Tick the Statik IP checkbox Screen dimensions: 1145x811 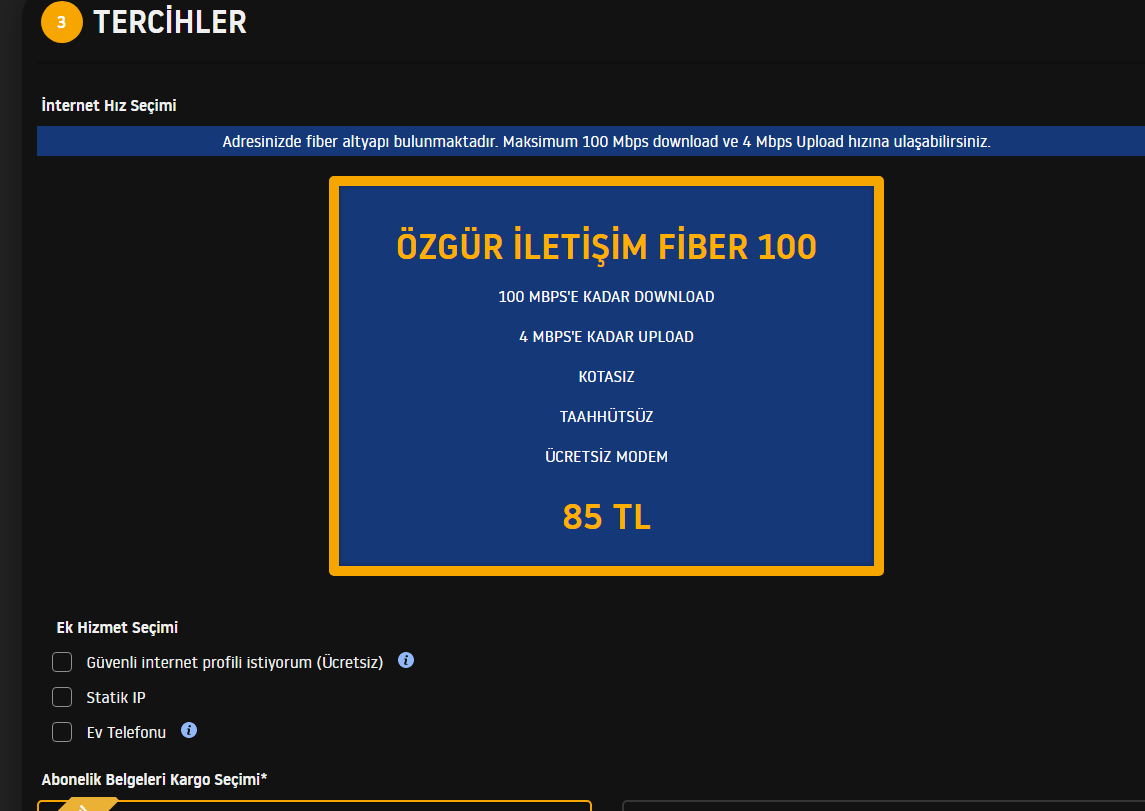[x=62, y=697]
